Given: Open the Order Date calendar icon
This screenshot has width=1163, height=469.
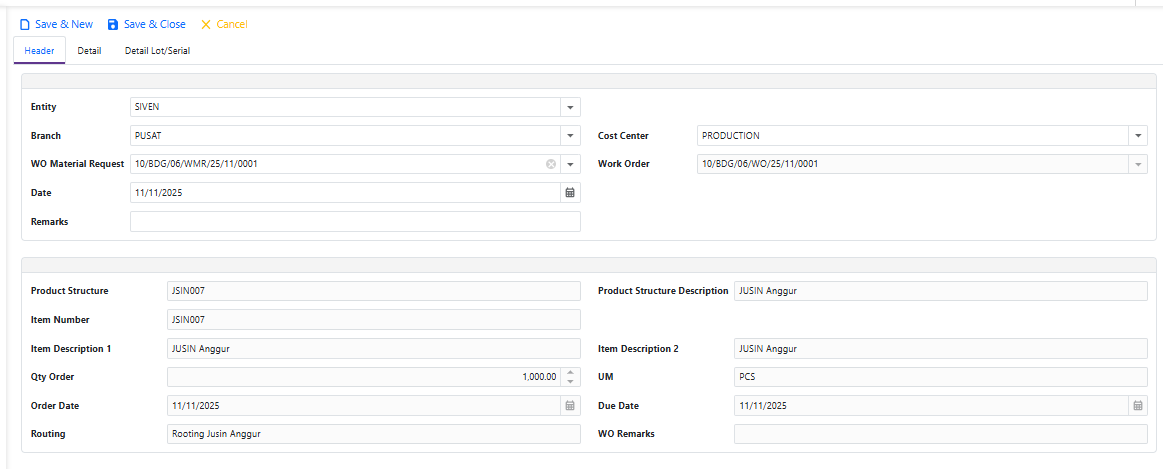Looking at the screenshot, I should [570, 406].
